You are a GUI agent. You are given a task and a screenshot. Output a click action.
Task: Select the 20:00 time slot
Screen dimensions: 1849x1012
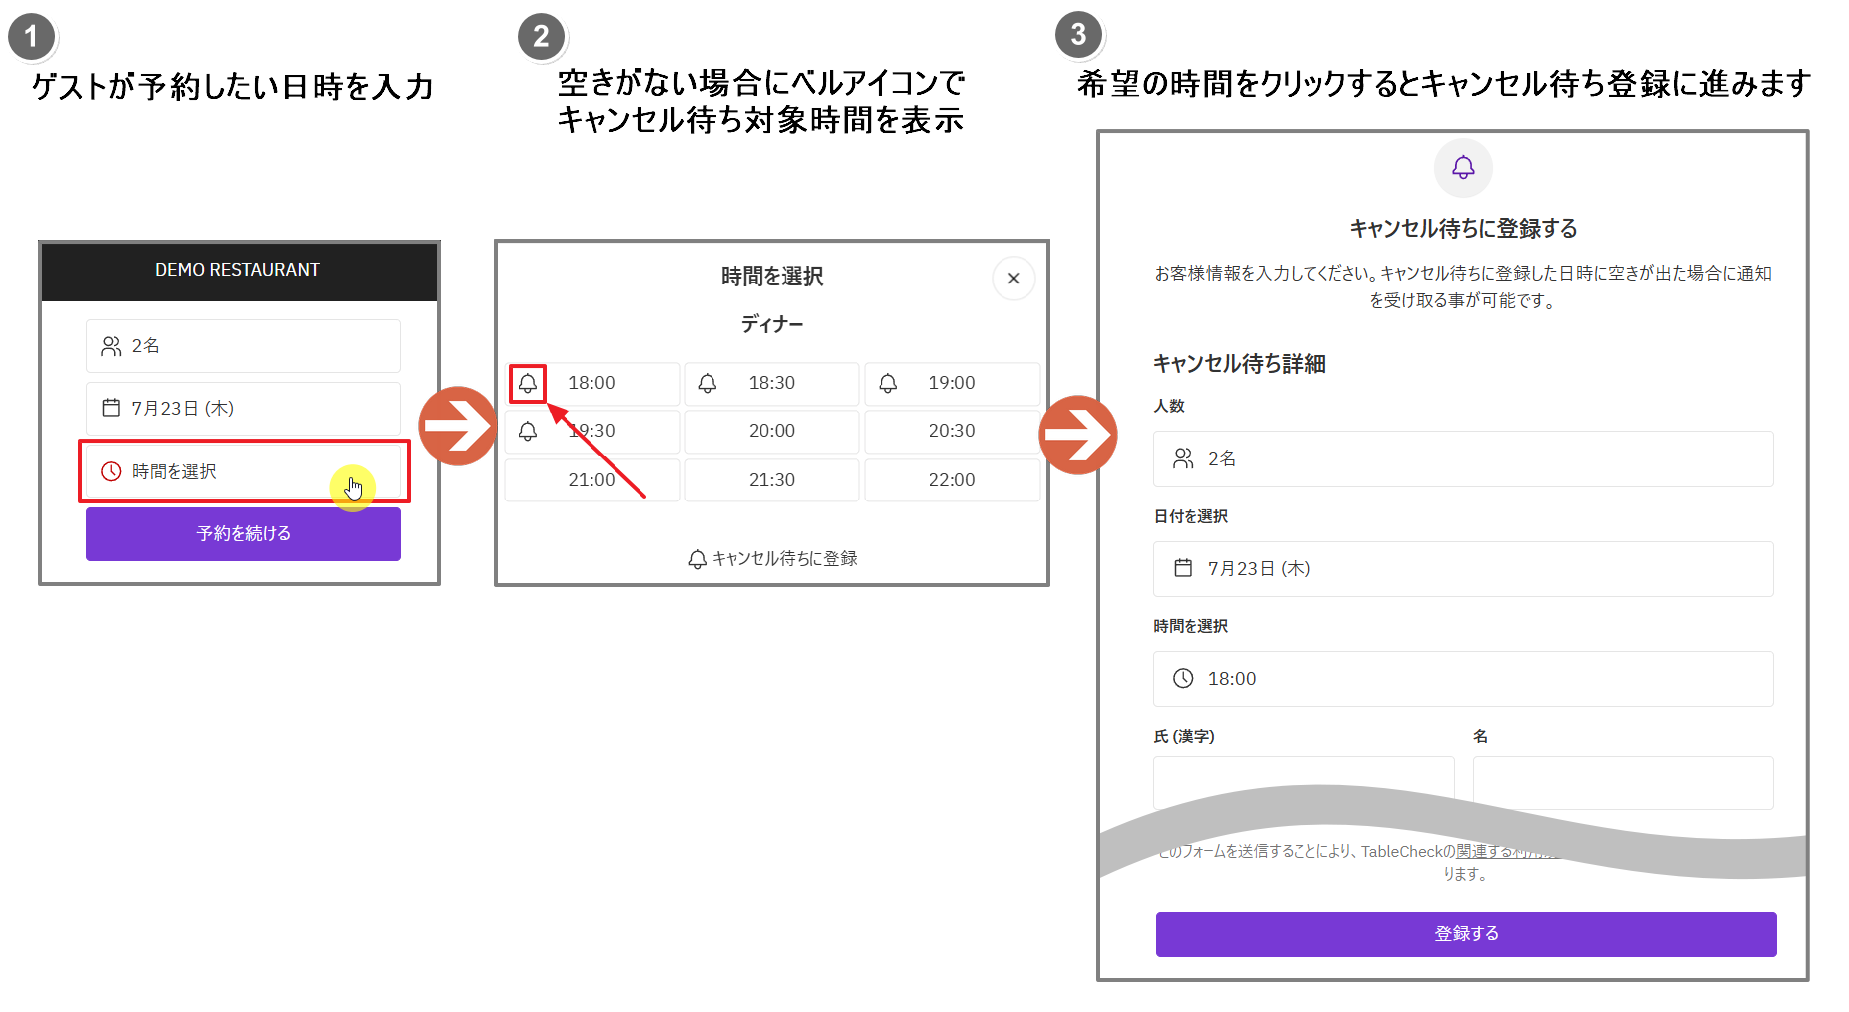point(772,432)
